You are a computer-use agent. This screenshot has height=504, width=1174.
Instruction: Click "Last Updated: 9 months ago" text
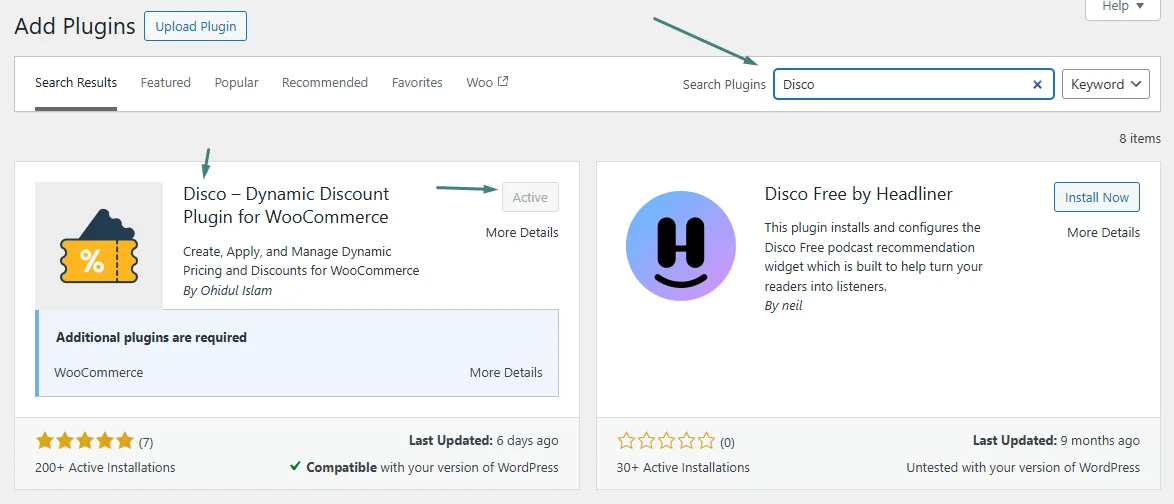pyautogui.click(x=1056, y=440)
